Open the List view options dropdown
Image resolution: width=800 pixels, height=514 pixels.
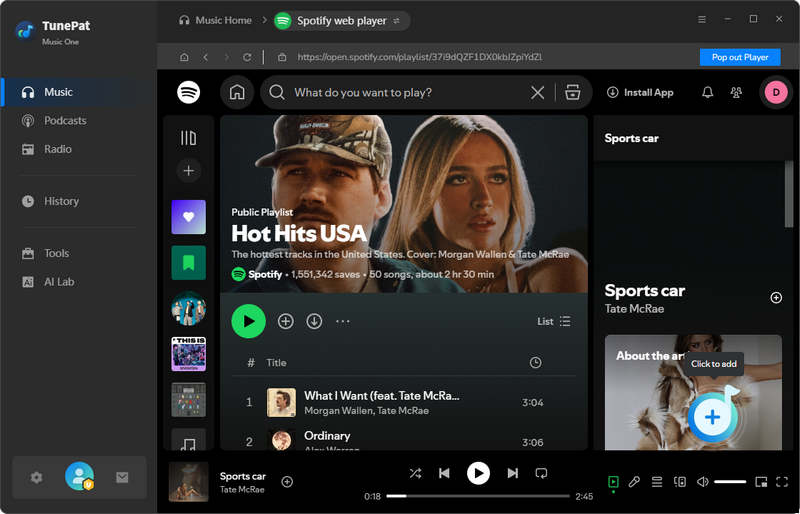554,321
